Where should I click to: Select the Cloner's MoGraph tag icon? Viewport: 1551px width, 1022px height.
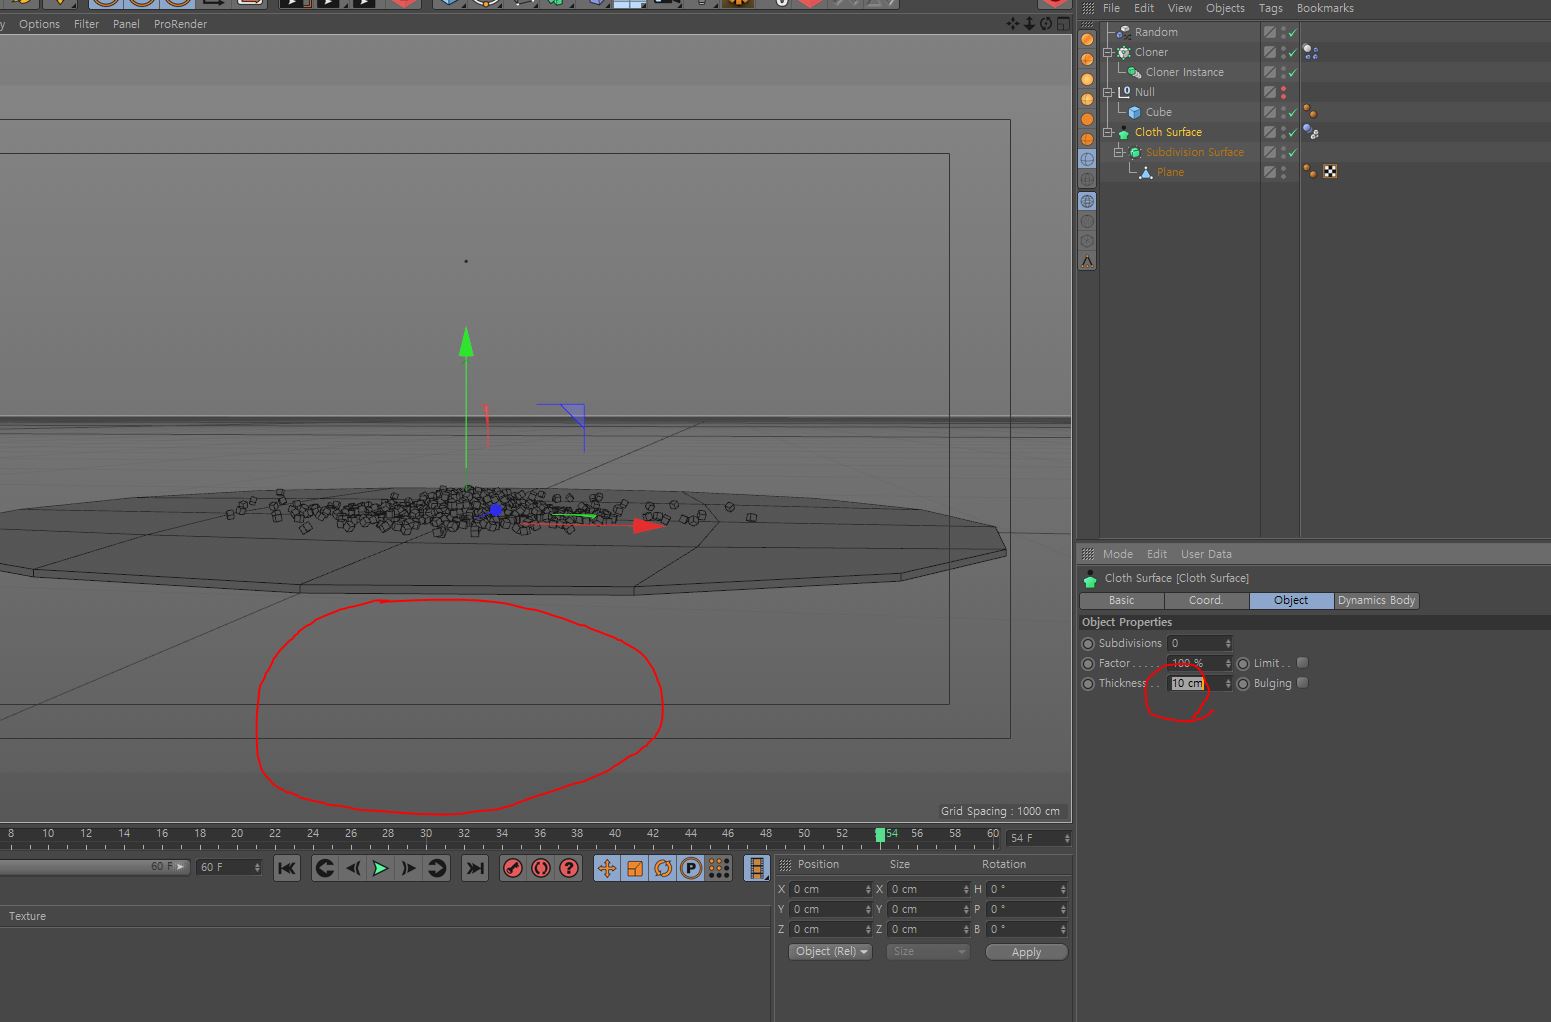1310,52
